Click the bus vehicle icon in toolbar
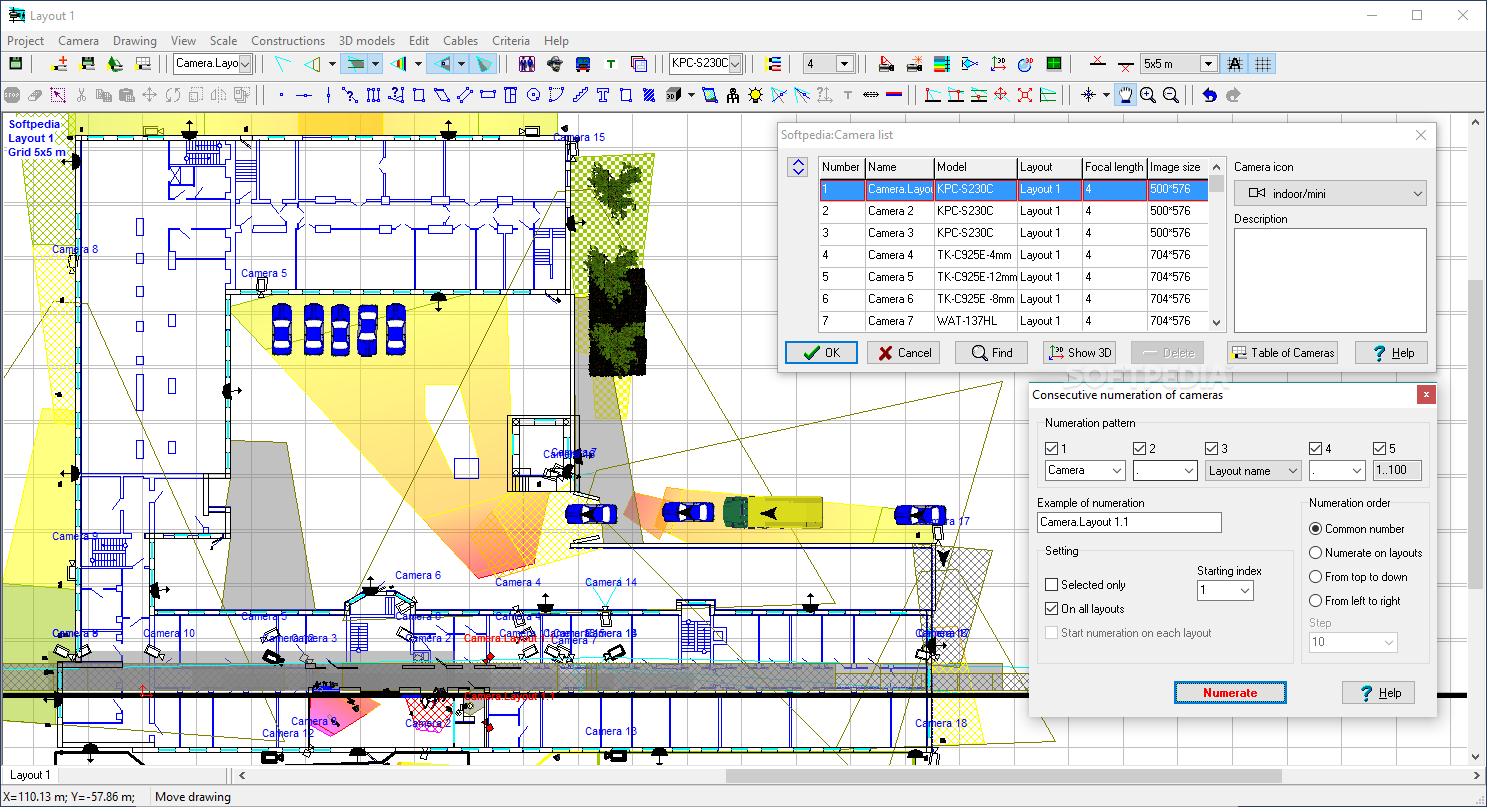1487x807 pixels. click(583, 64)
